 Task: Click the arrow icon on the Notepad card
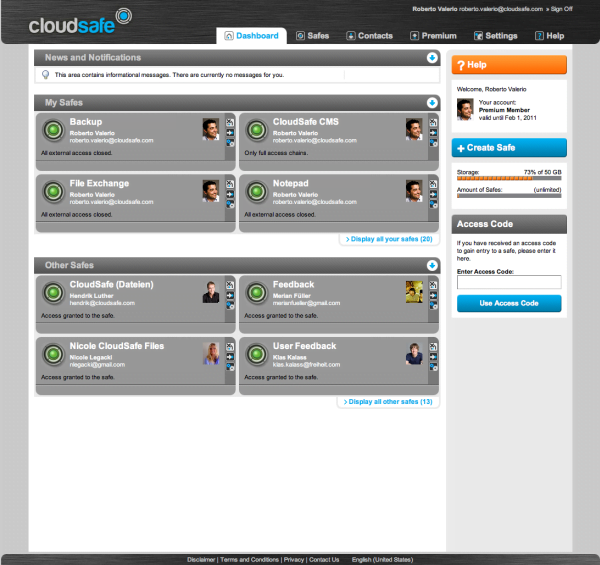click(x=433, y=194)
